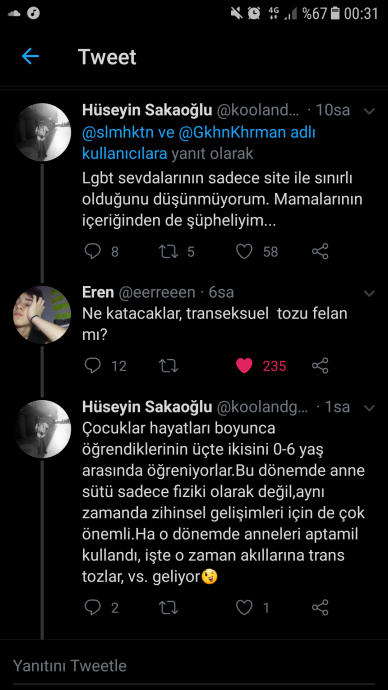Retweet Eren's tweet
The height and width of the screenshot is (690, 388).
click(168, 366)
